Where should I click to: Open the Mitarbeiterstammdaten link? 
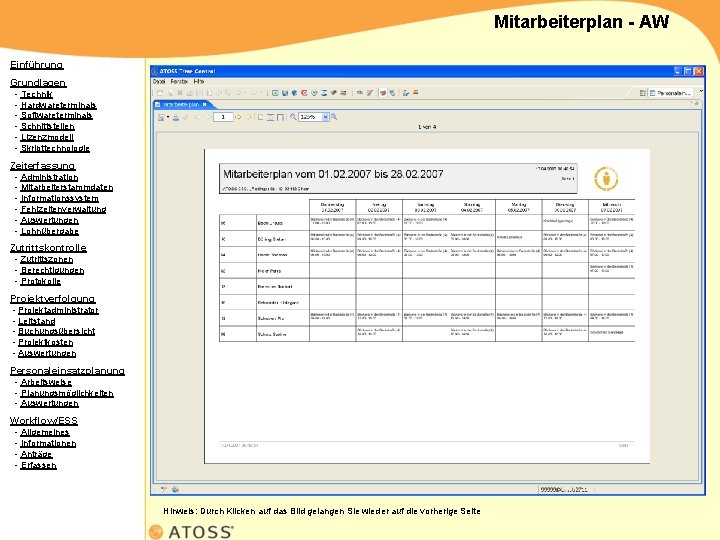[x=67, y=187]
